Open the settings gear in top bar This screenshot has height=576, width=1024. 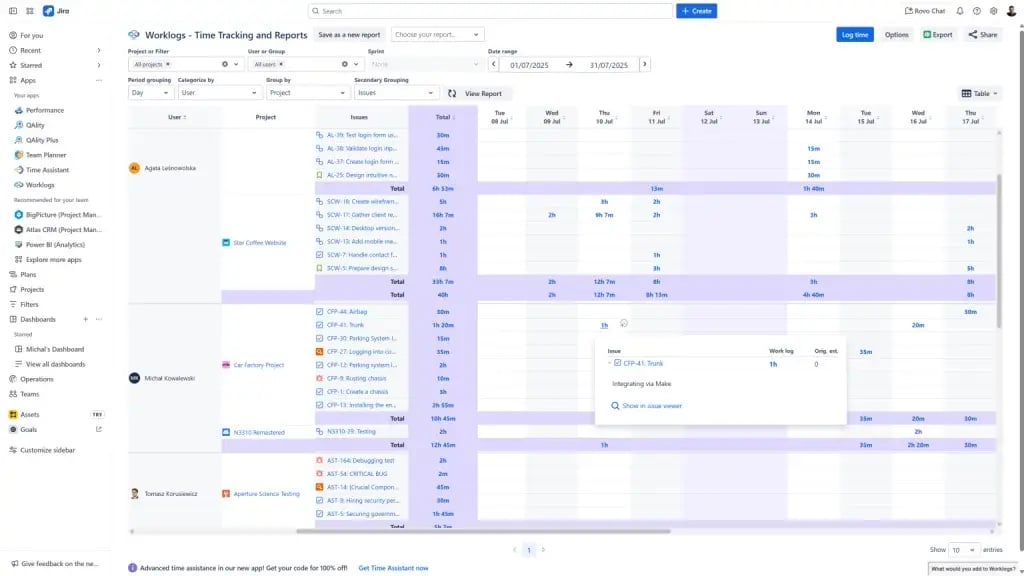click(x=993, y=11)
